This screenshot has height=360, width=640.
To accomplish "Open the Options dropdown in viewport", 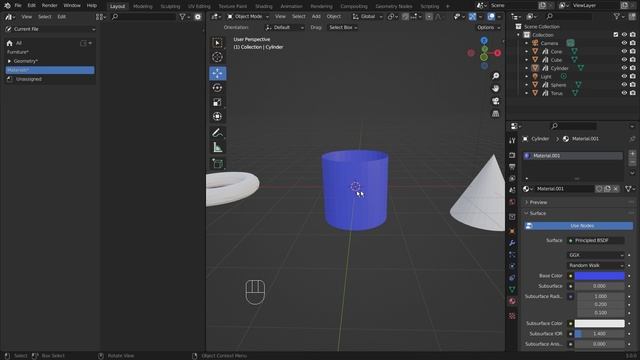I will tap(489, 27).
